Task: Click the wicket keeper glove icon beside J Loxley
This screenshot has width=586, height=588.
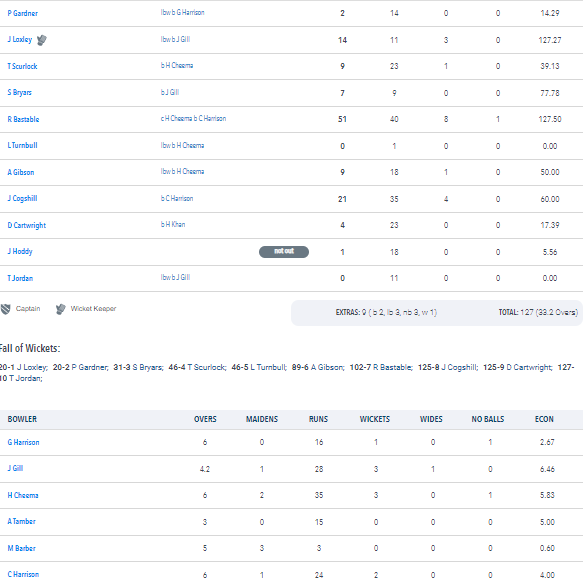Action: [x=42, y=40]
